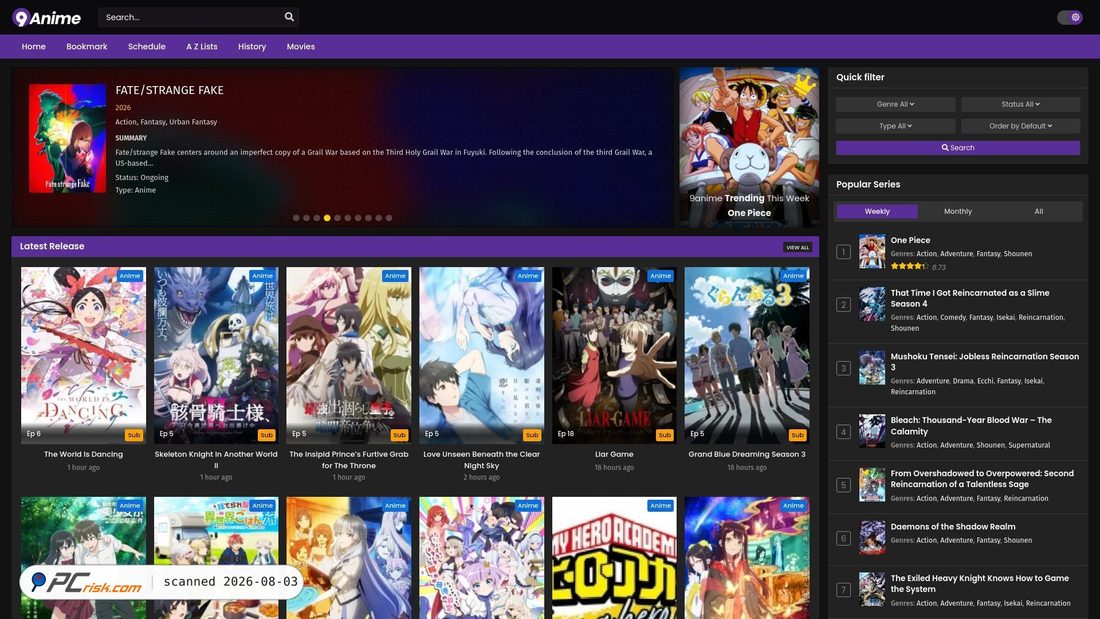Click Comedy genre under Slime Season 4
Image resolution: width=1100 pixels, height=619 pixels.
tap(953, 317)
